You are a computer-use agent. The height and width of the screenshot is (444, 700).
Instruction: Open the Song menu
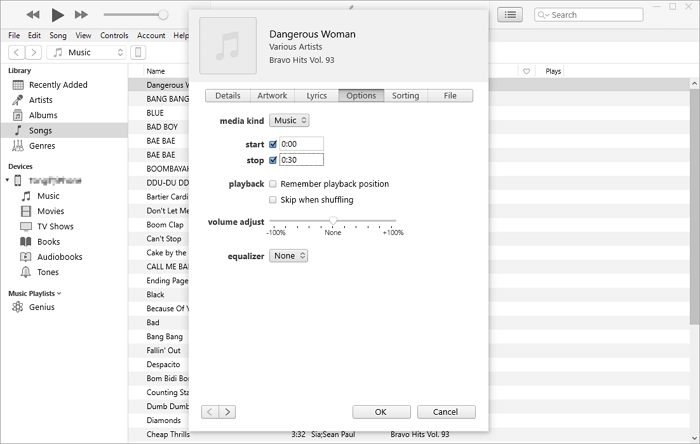[58, 35]
